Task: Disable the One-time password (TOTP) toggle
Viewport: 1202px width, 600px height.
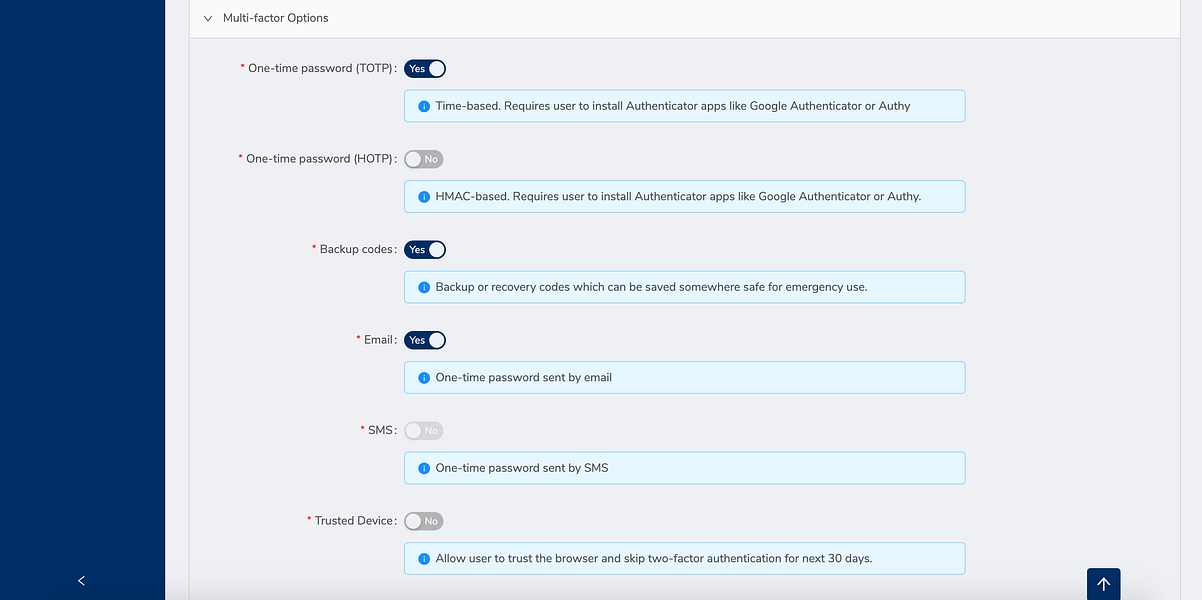Action: 425,69
